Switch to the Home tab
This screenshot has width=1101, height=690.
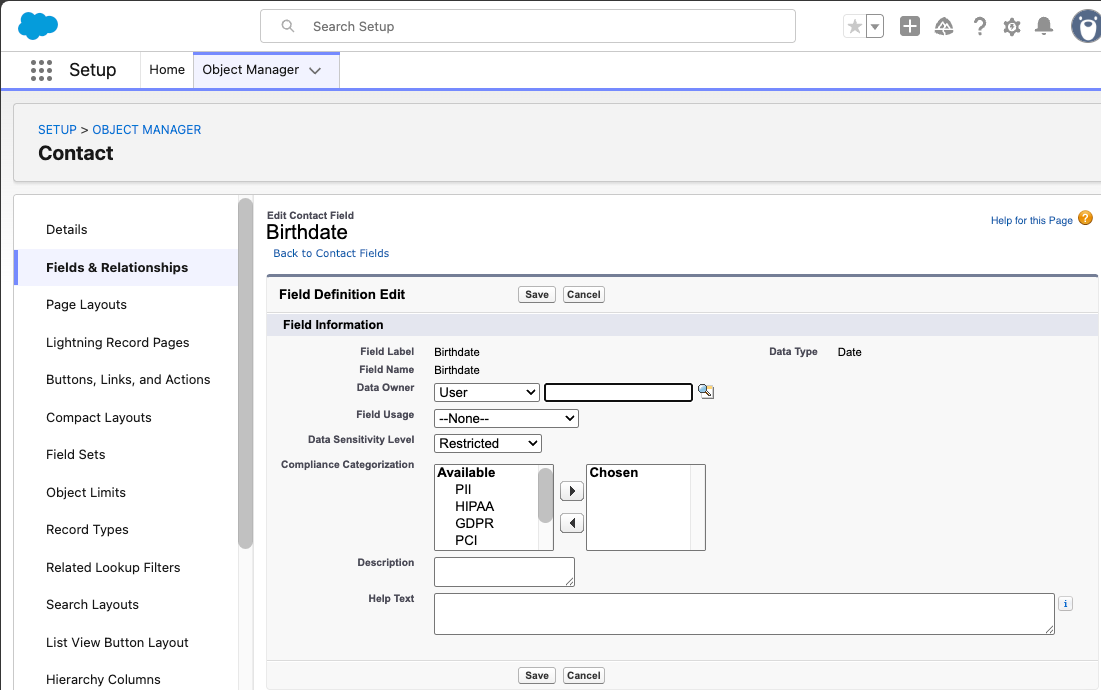click(167, 70)
